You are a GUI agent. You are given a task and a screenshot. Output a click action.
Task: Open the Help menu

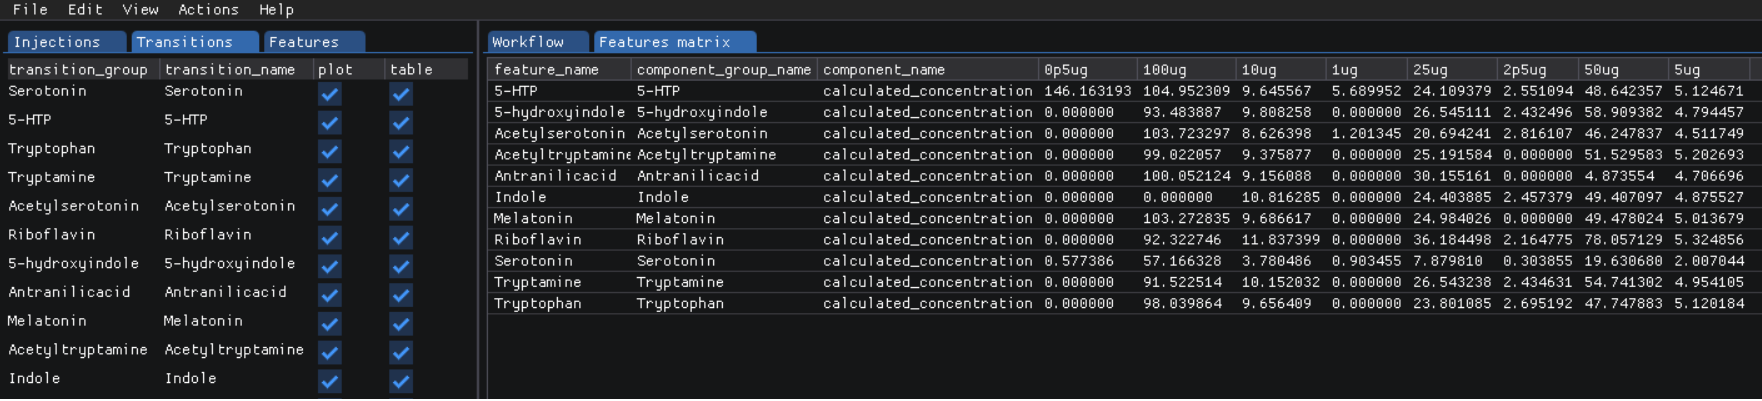276,10
